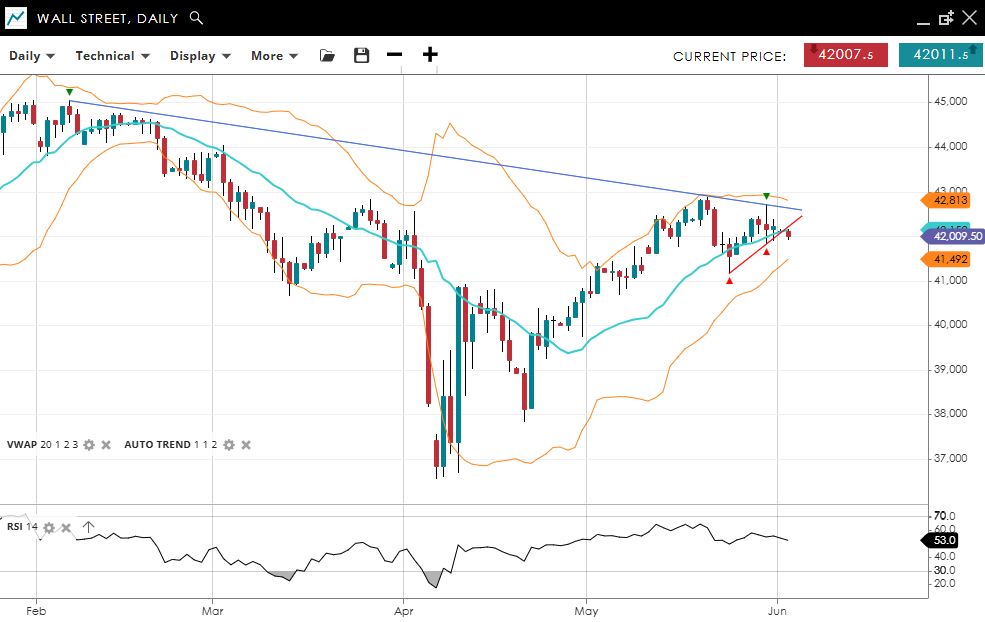Expand the Daily timeframe dropdown
985x622 pixels.
(x=32, y=56)
